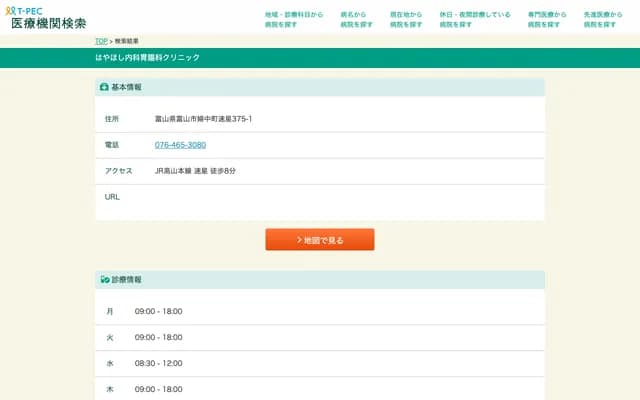Click the 基本情報 section hospital icon
This screenshot has height=400, width=640.
click(x=104, y=87)
